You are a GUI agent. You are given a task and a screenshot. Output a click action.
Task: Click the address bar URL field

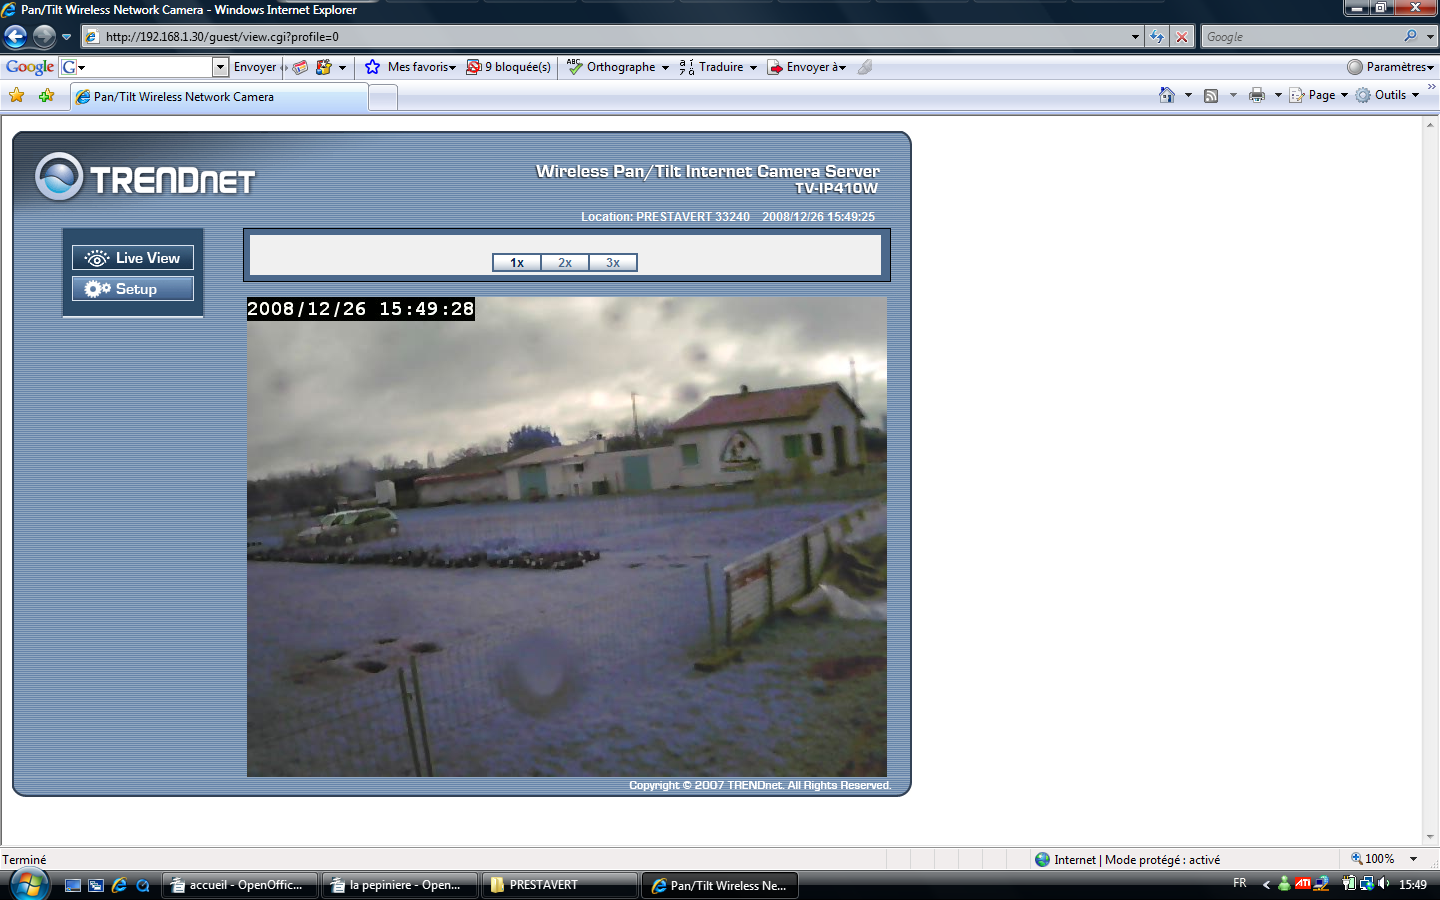[x=605, y=37]
